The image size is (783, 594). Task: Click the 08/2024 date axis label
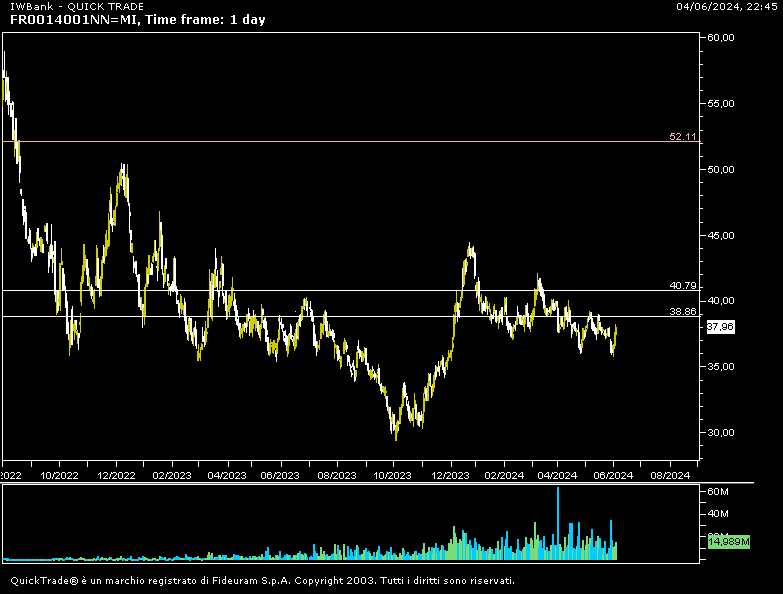pyautogui.click(x=669, y=476)
